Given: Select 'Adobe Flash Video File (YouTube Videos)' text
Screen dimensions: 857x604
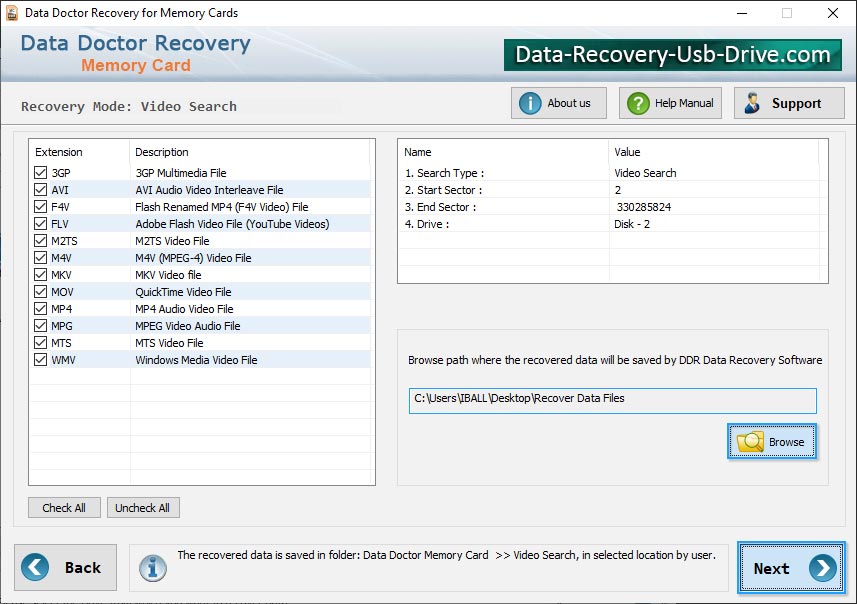Looking at the screenshot, I should coord(232,224).
